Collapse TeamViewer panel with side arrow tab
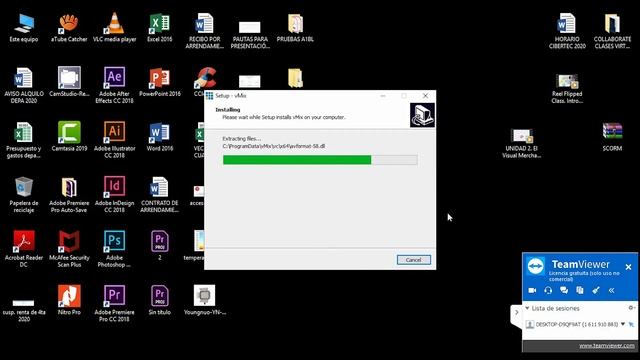 click(x=516, y=313)
